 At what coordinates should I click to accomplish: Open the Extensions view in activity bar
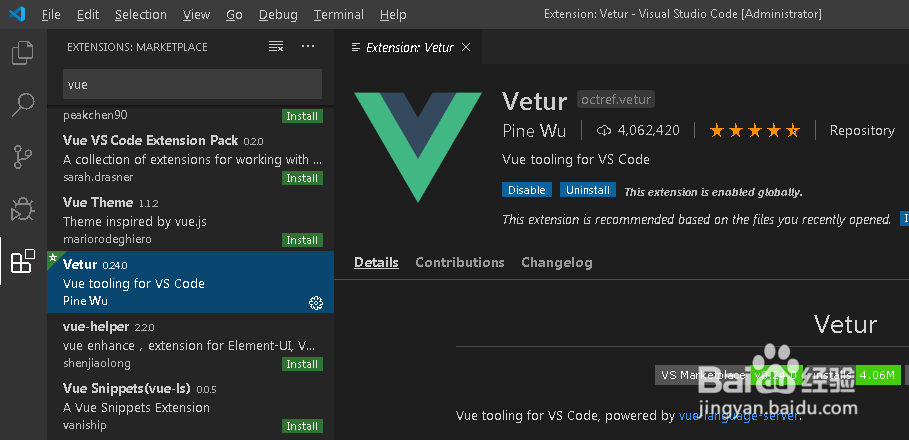(x=23, y=261)
